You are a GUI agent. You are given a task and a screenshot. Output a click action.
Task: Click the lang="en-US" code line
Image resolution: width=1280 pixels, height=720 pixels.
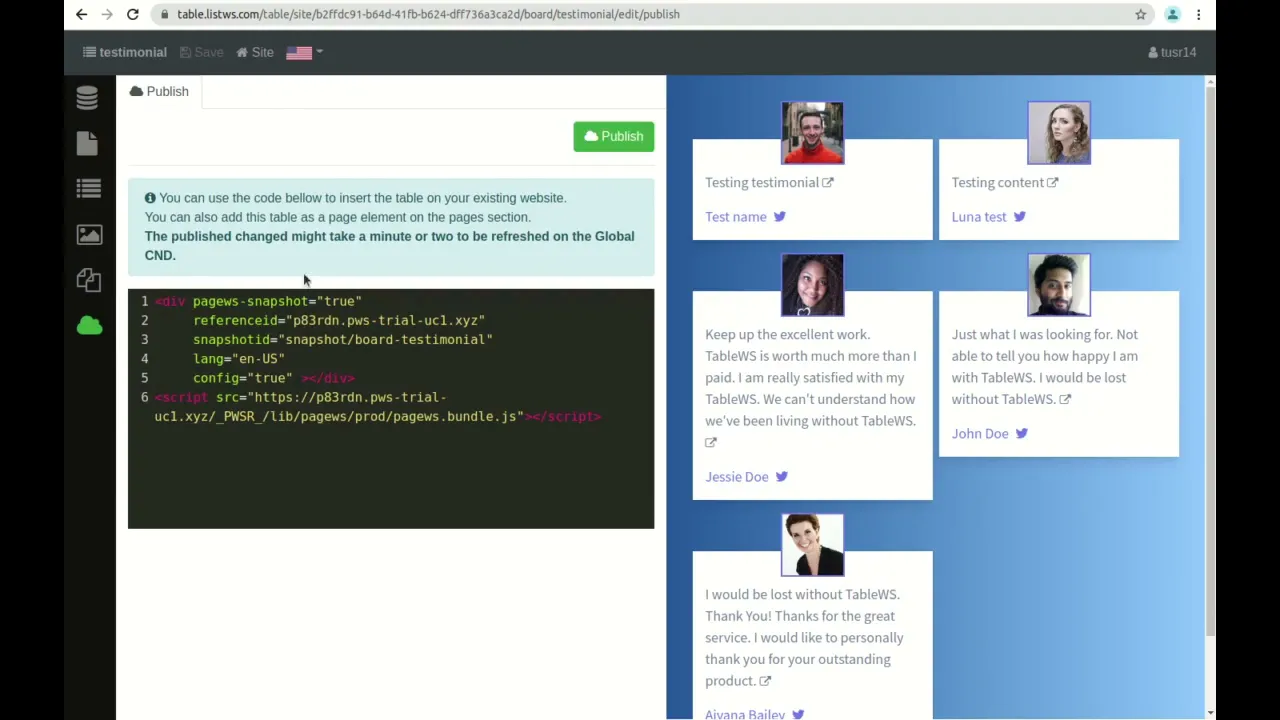tap(239, 358)
